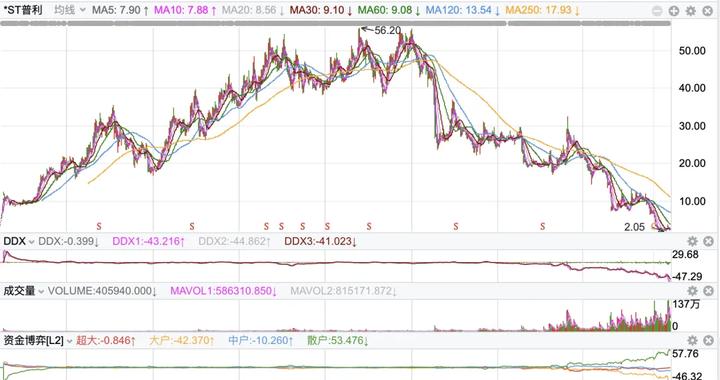
Task: Click the *ST普利 stock name
Action: pos(23,10)
